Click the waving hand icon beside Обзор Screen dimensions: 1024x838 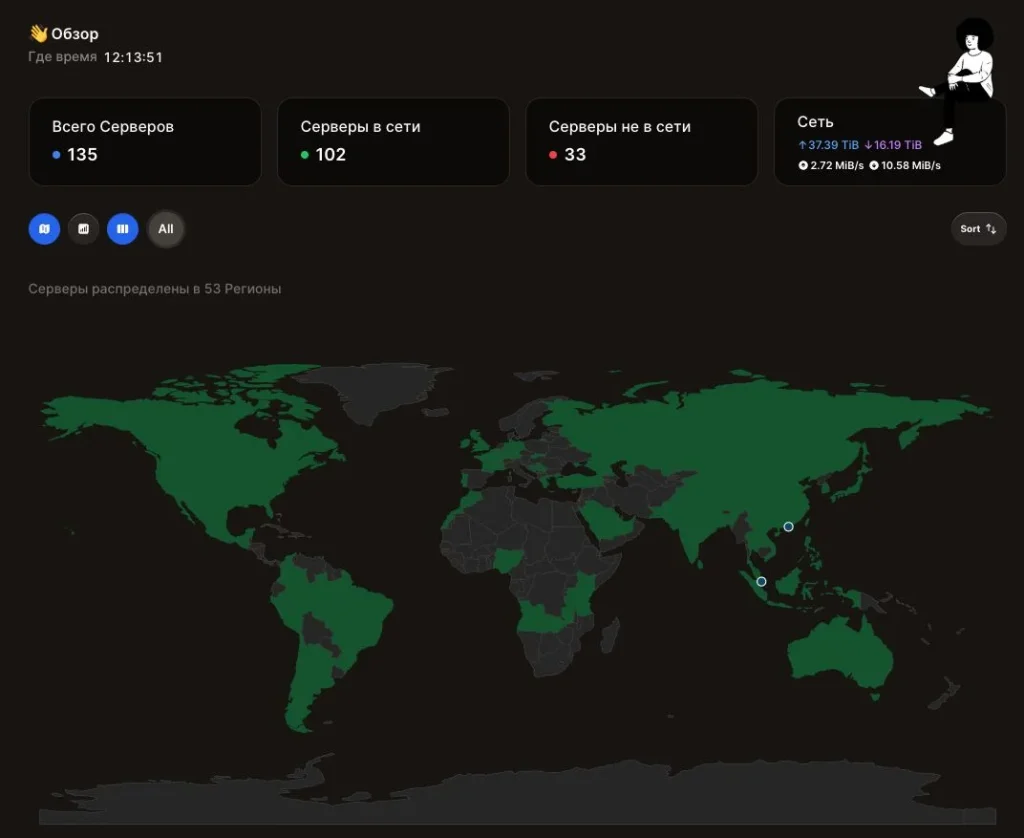(x=39, y=33)
